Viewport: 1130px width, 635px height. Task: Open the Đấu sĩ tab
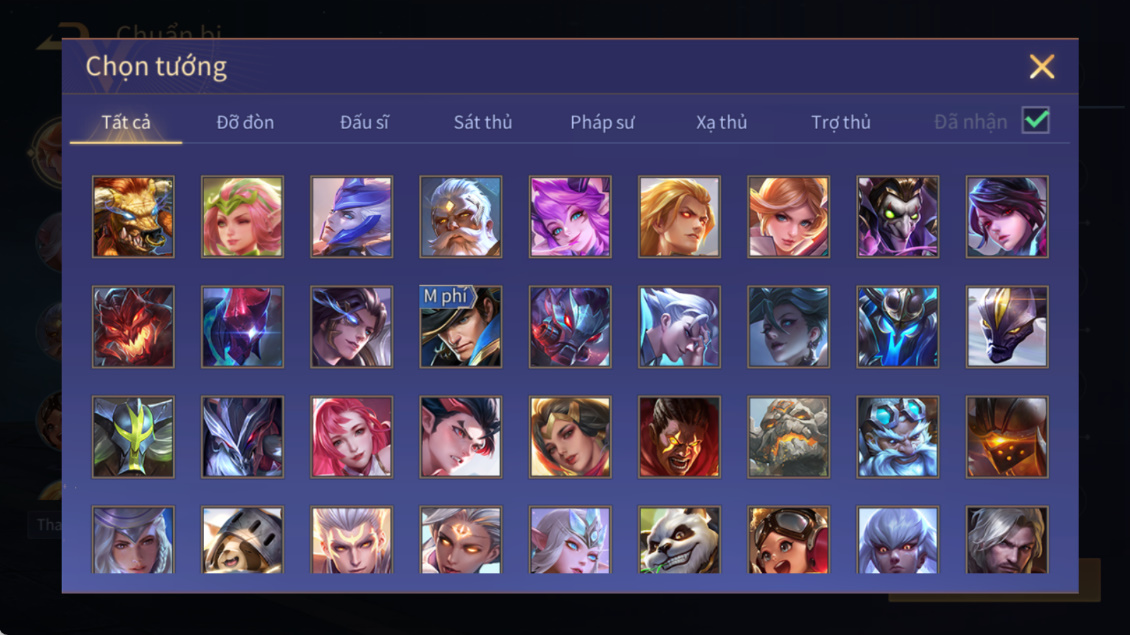coord(364,122)
